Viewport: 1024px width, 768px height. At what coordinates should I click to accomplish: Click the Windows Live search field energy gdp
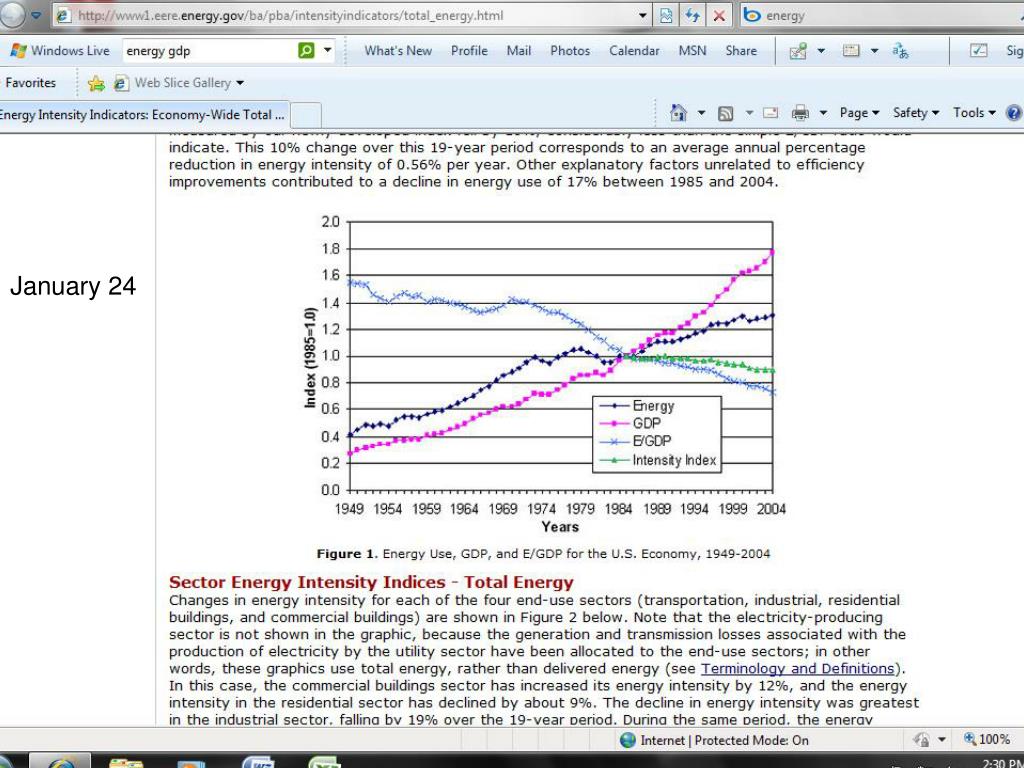point(209,50)
